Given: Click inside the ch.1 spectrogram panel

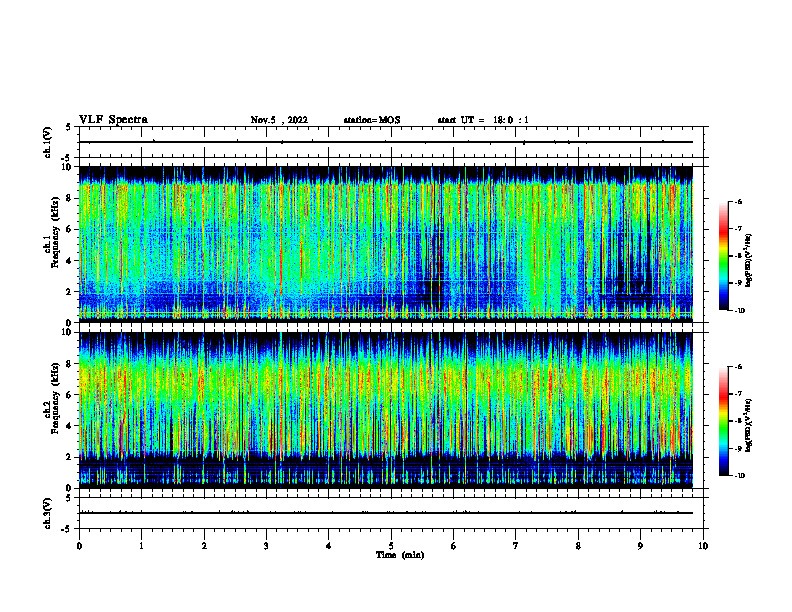Looking at the screenshot, I should 385,244.
